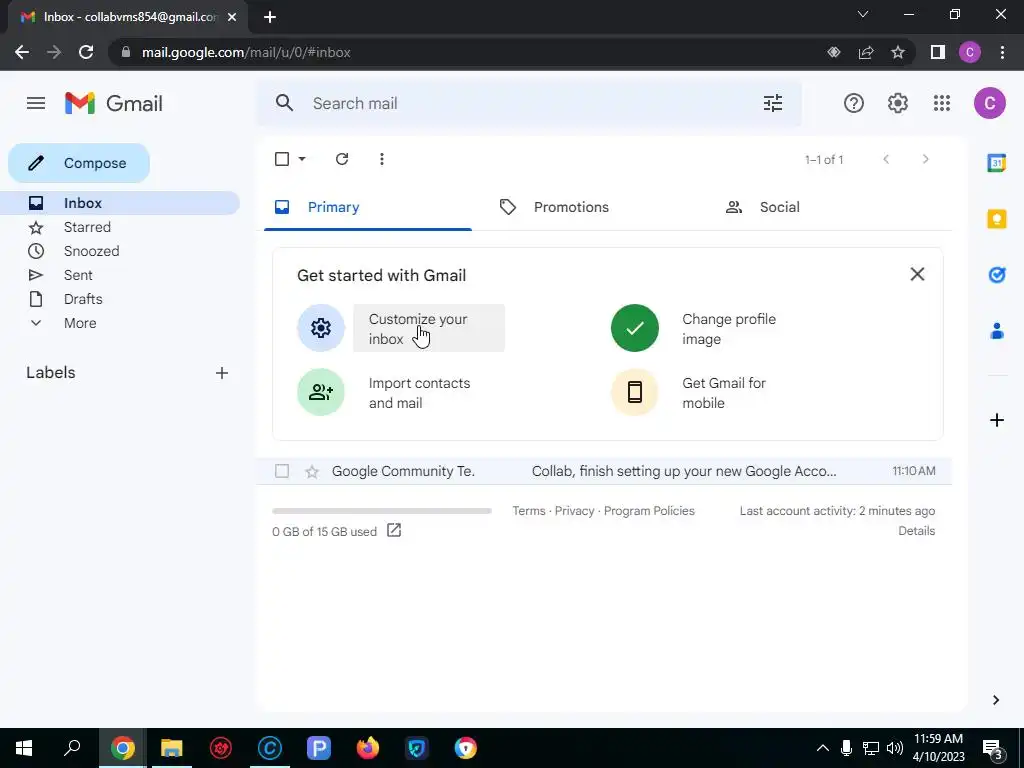
Task: Open the Sent folder
Action: point(120,275)
